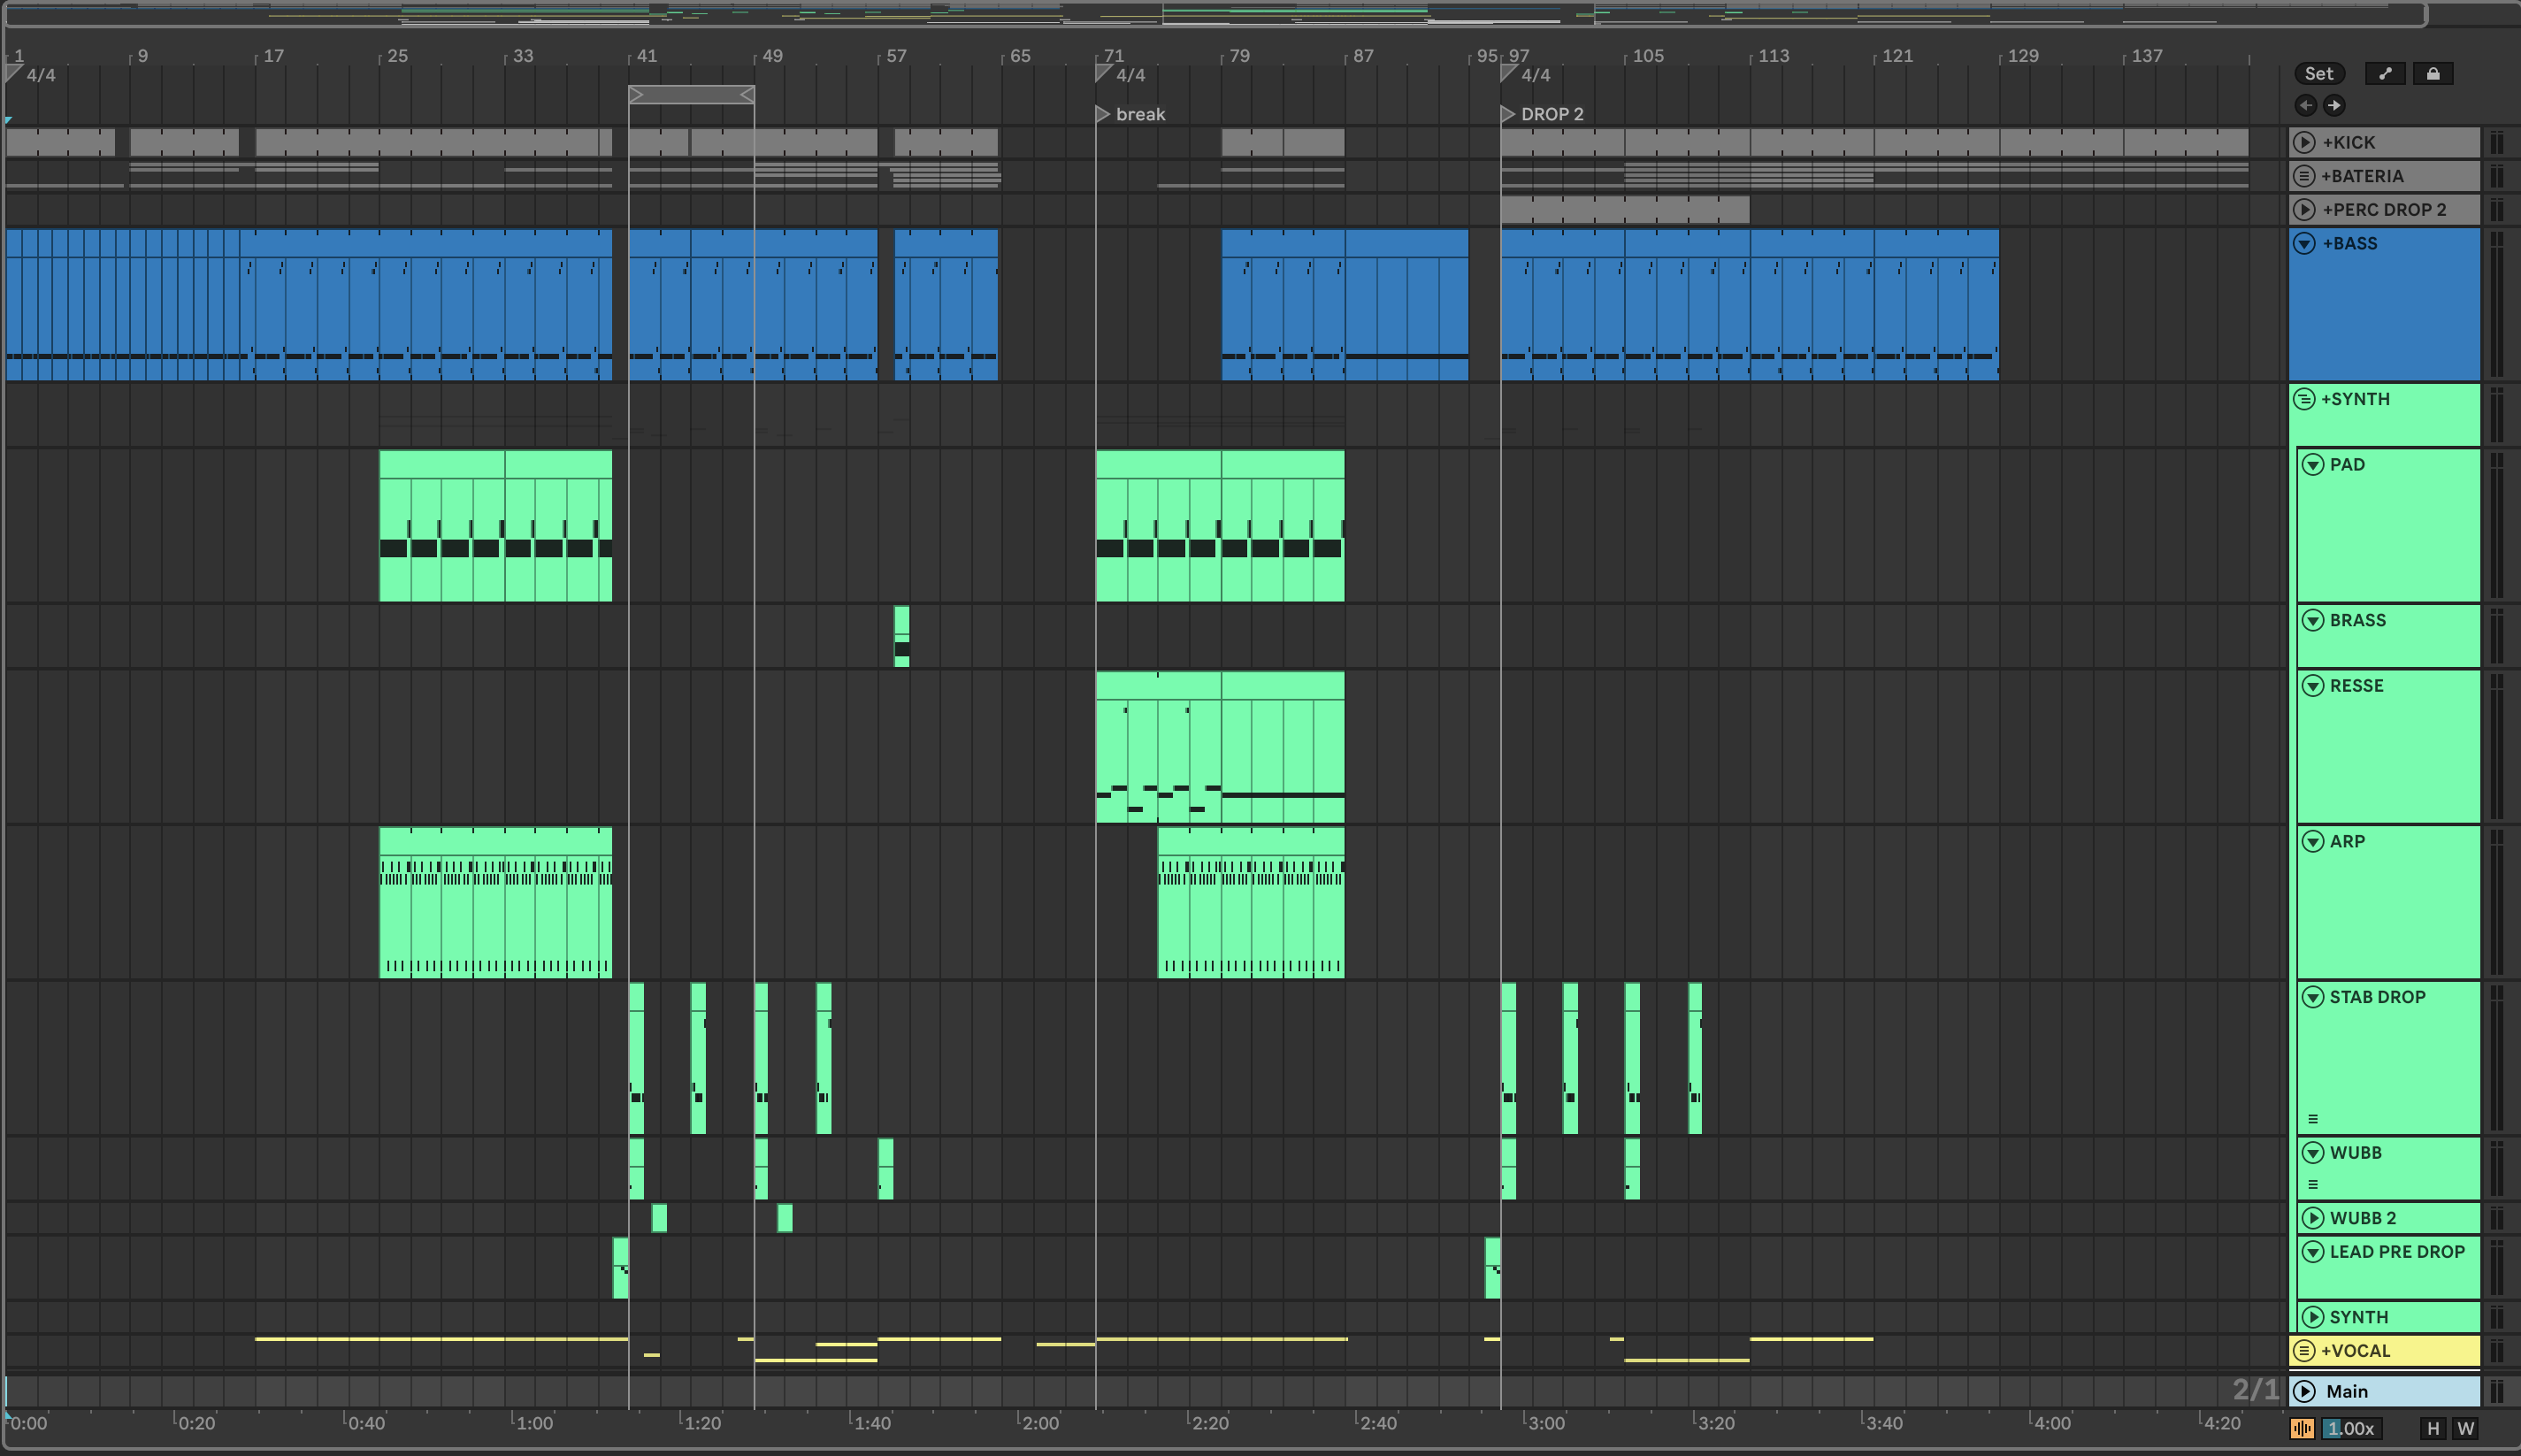Jump to previous locator with left arrow
This screenshot has height=1456, width=2521.
pyautogui.click(x=2306, y=105)
